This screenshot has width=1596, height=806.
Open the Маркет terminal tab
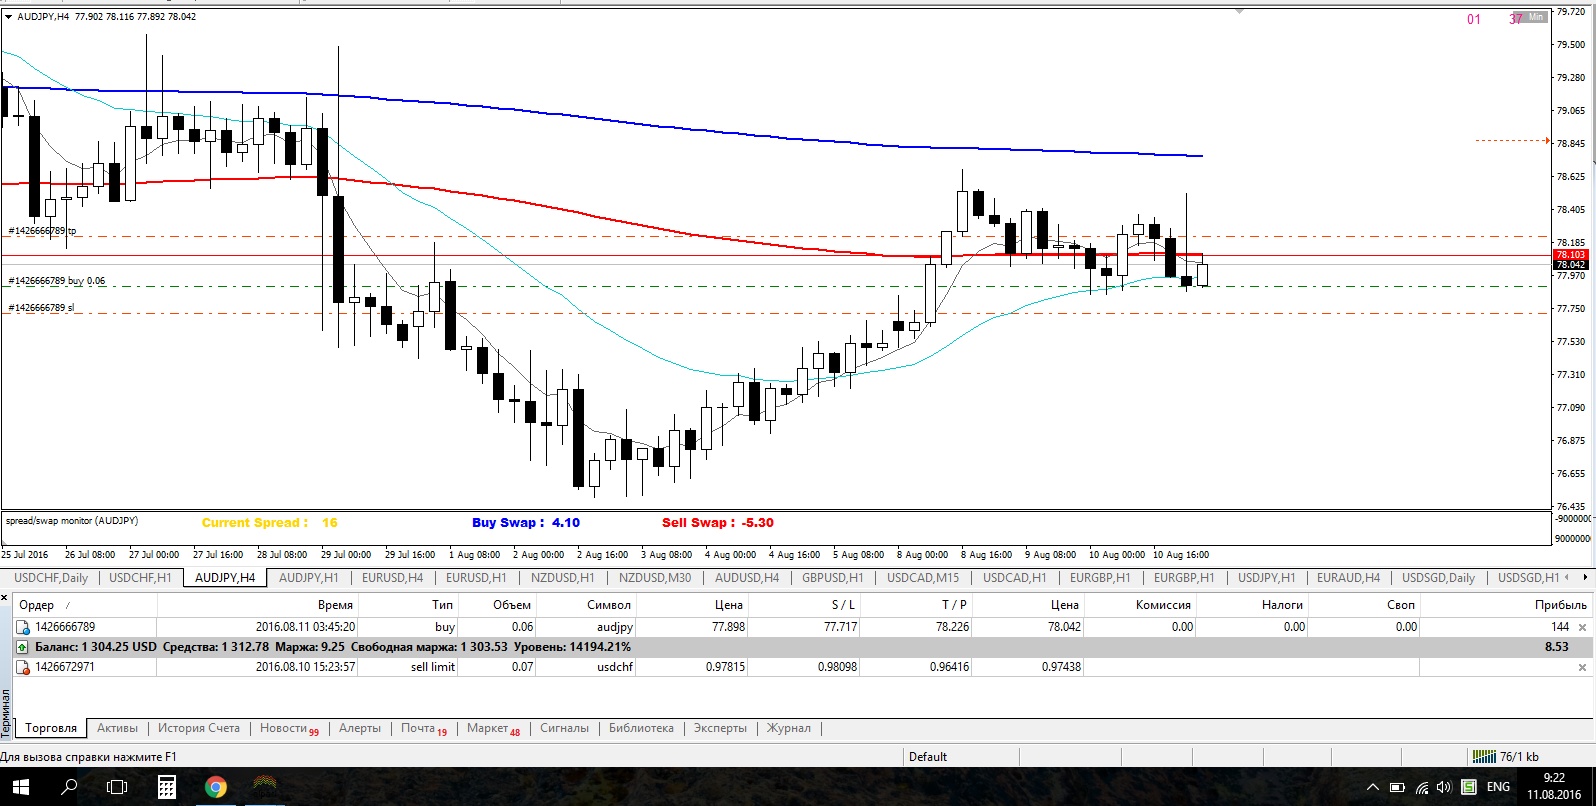[493, 729]
